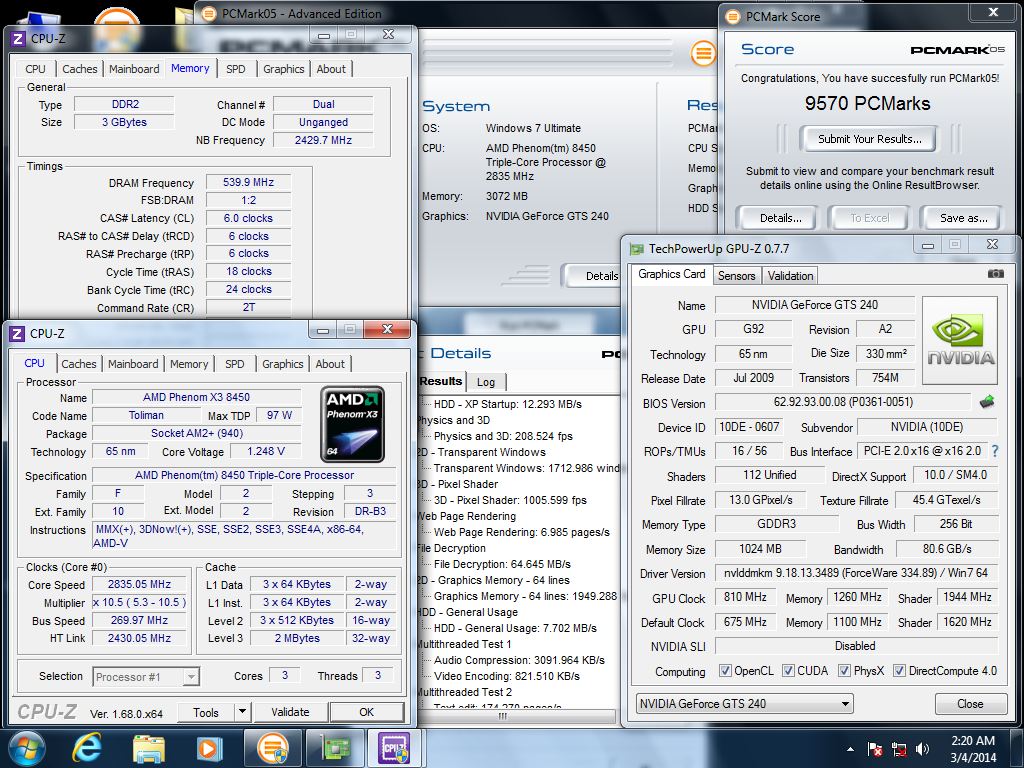Switch to PCMark05 taskbar button
Viewport: 1024px width, 768px height.
pyautogui.click(x=273, y=748)
